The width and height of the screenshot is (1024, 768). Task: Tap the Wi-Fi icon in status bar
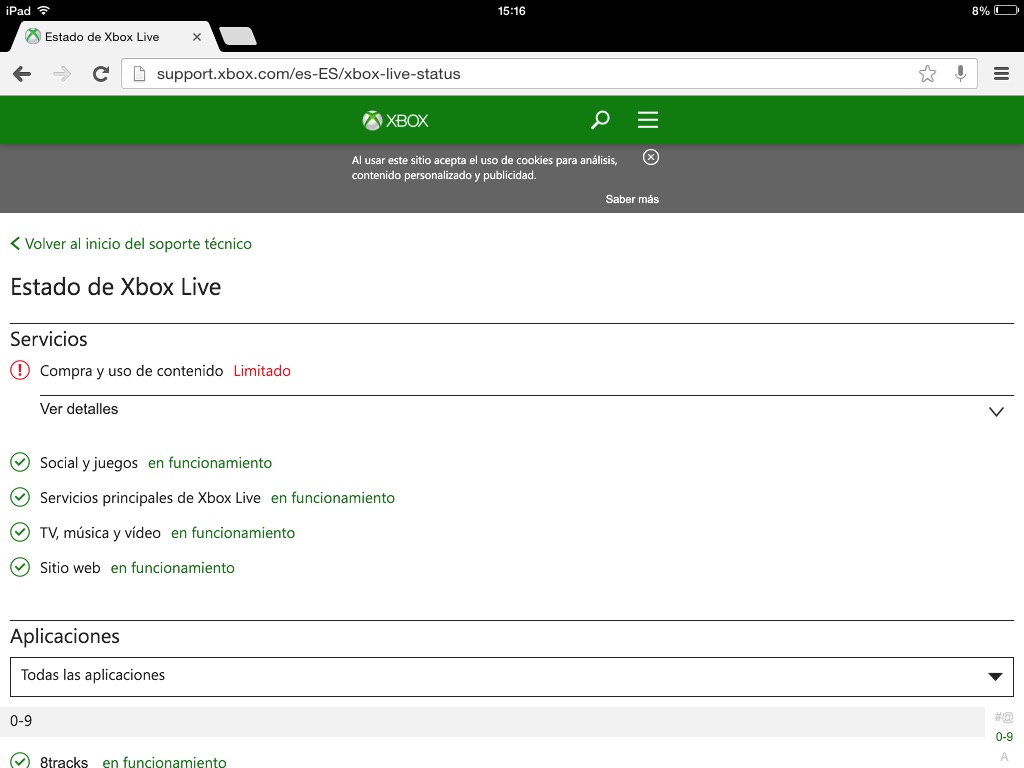(x=44, y=10)
